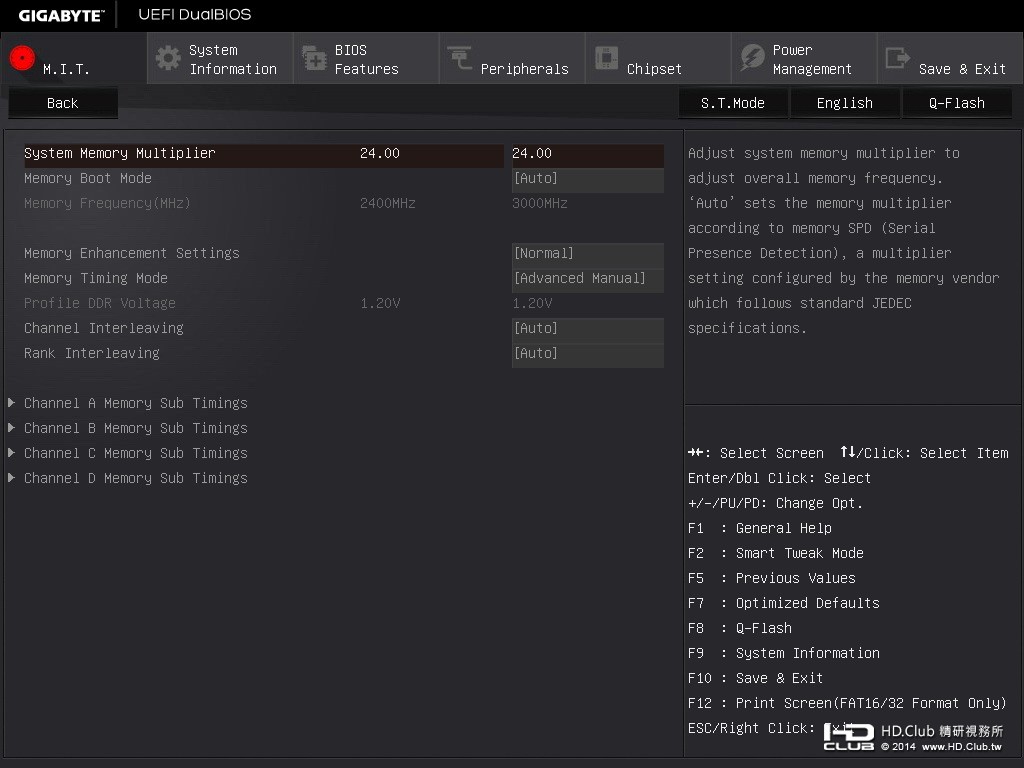Screen dimensions: 1024x768
Task: Click the Power Management lightning icon
Action: (x=752, y=58)
